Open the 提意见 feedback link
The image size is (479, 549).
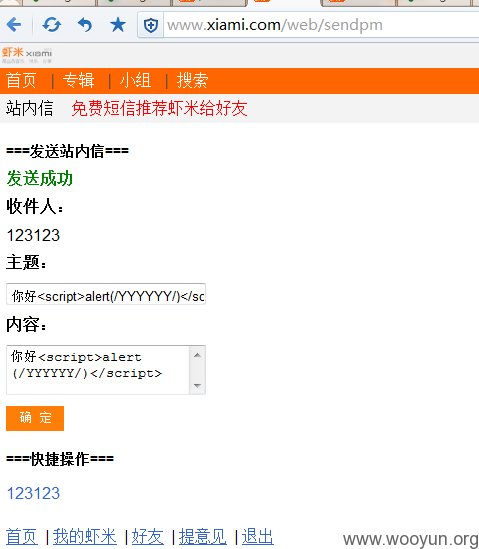(x=202, y=537)
